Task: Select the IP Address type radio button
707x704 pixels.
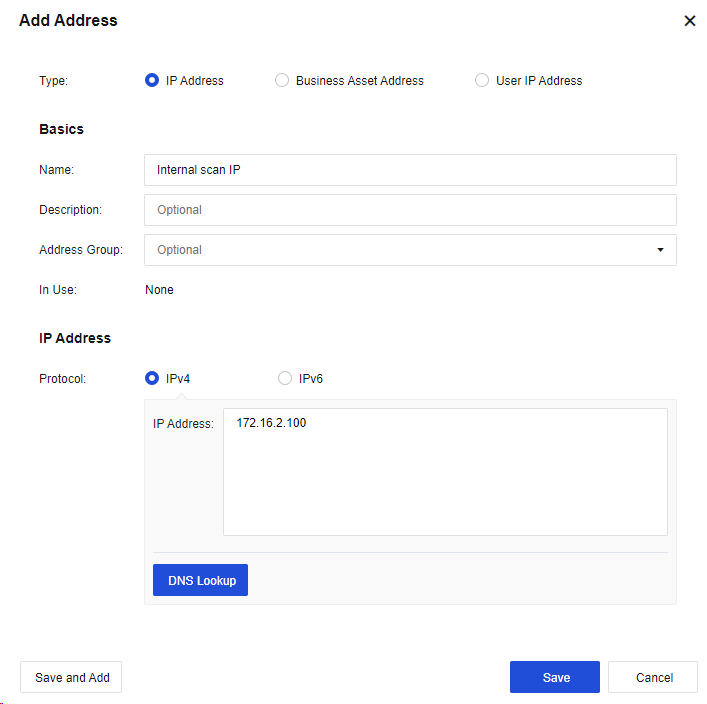Action: click(x=152, y=81)
